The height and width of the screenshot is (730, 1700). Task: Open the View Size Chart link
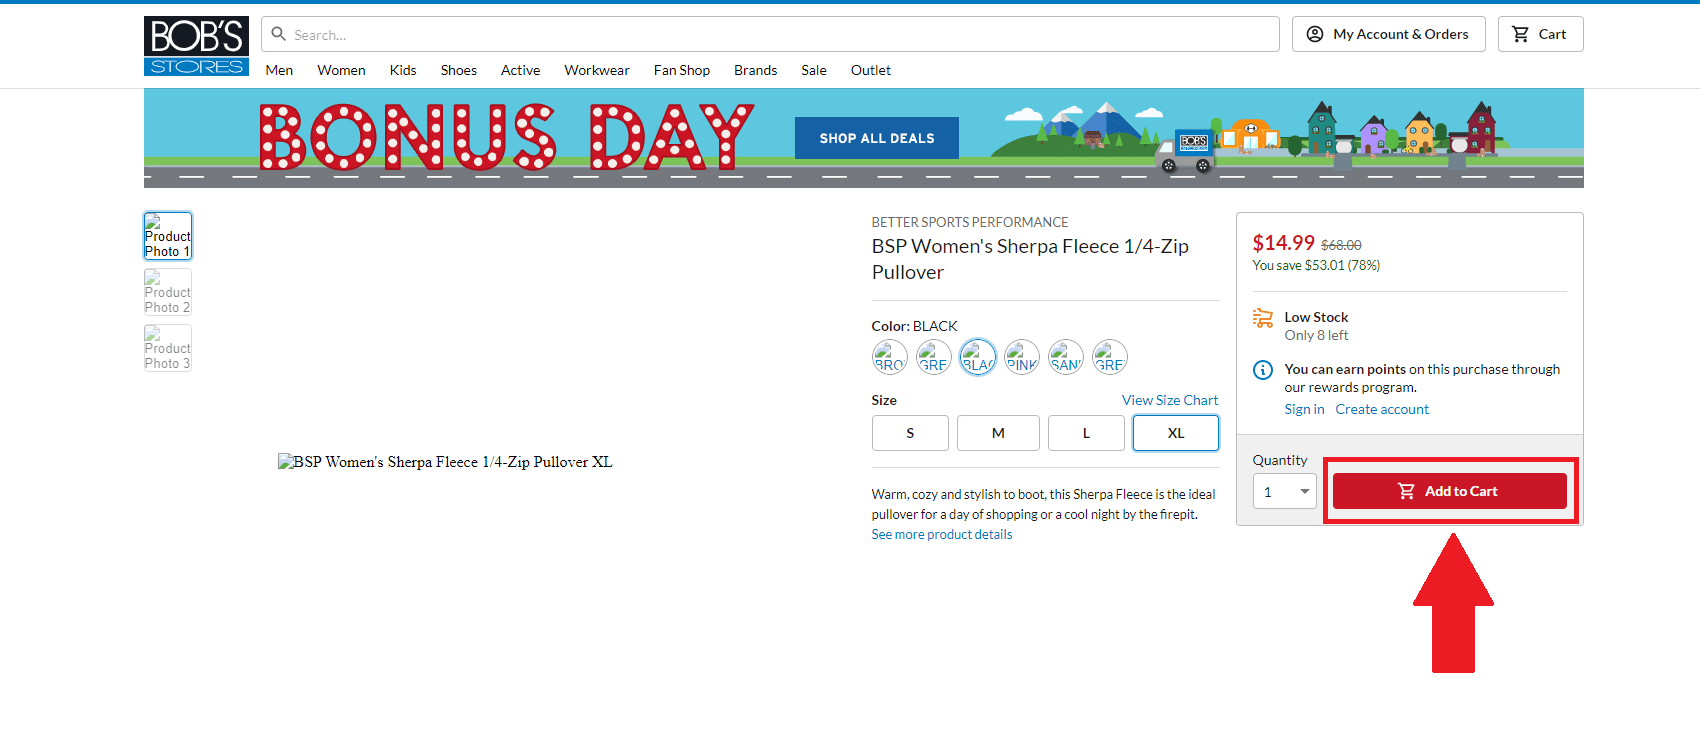(1169, 400)
